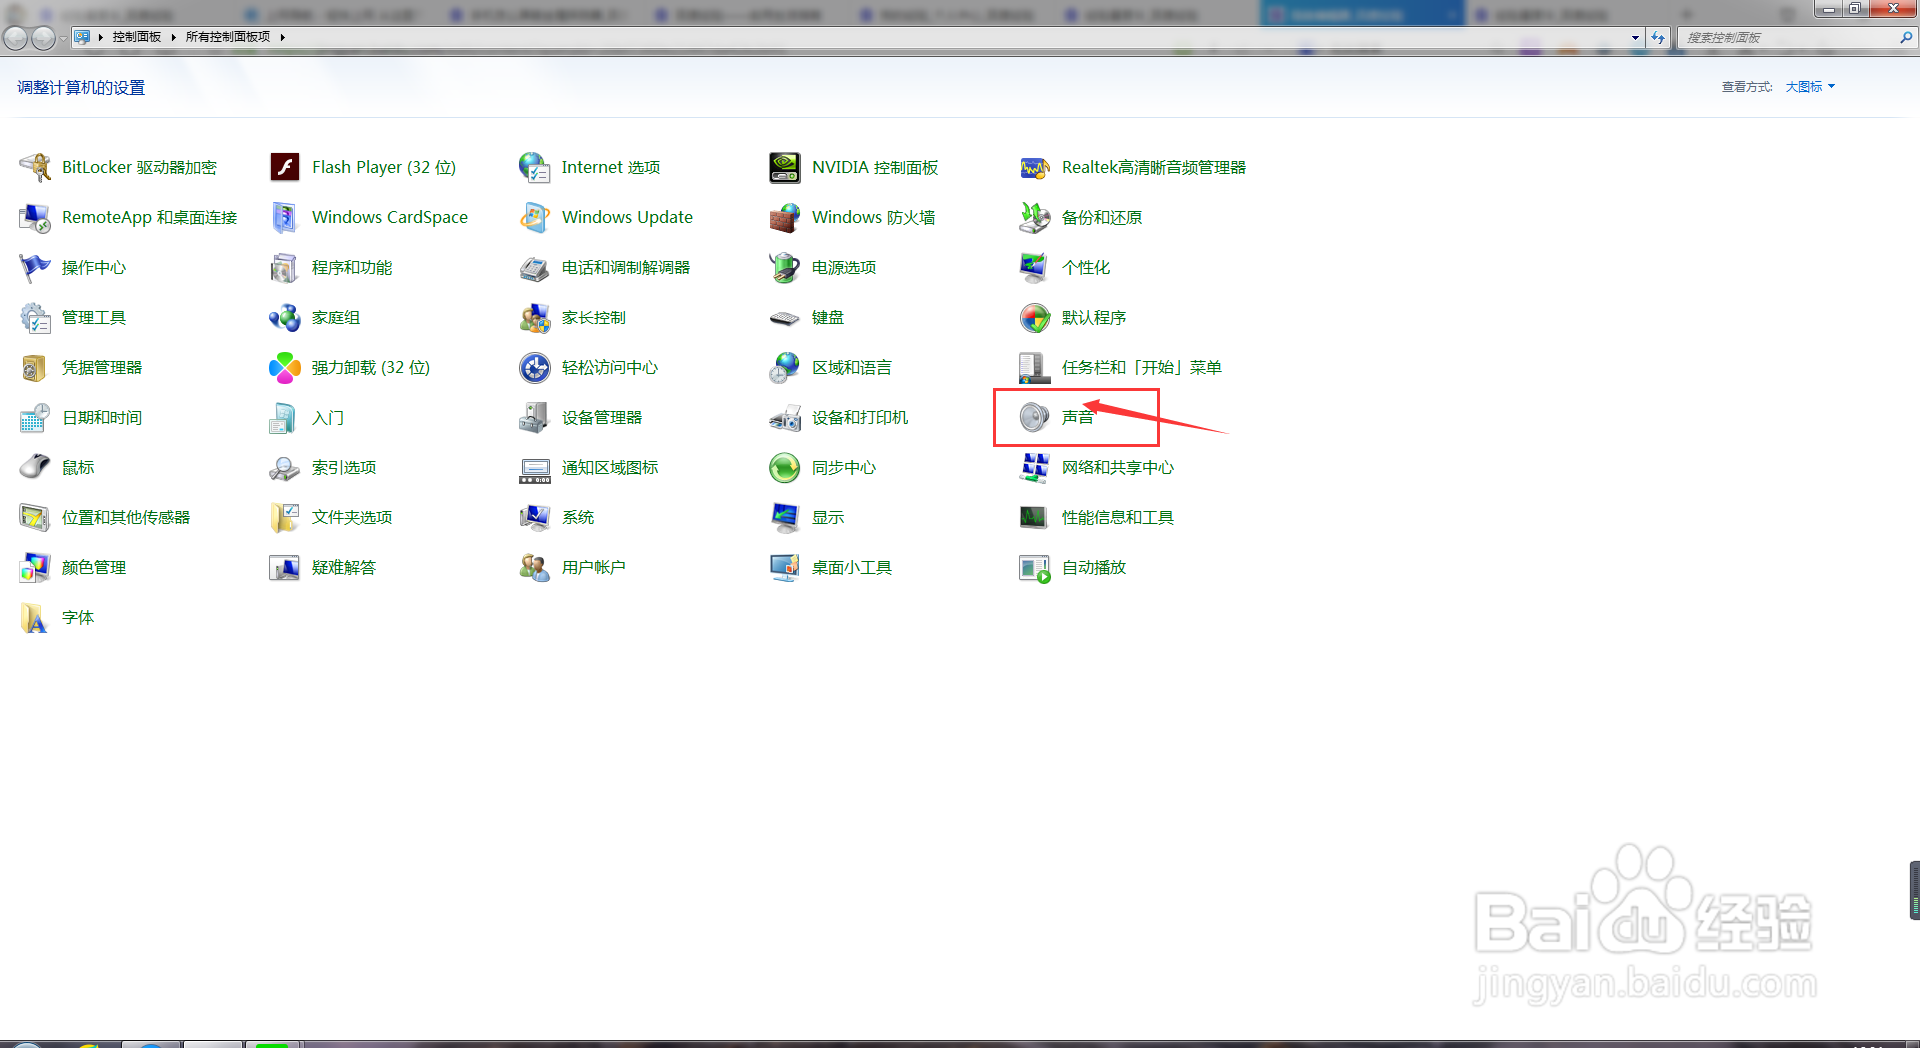Screen dimensions: 1920x1048
Task: Click the 疑难解答 link
Action: [344, 567]
